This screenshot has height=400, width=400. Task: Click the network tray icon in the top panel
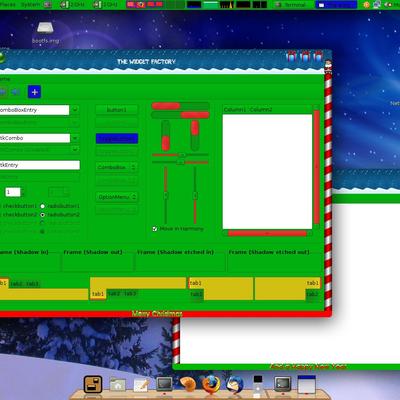377,5
